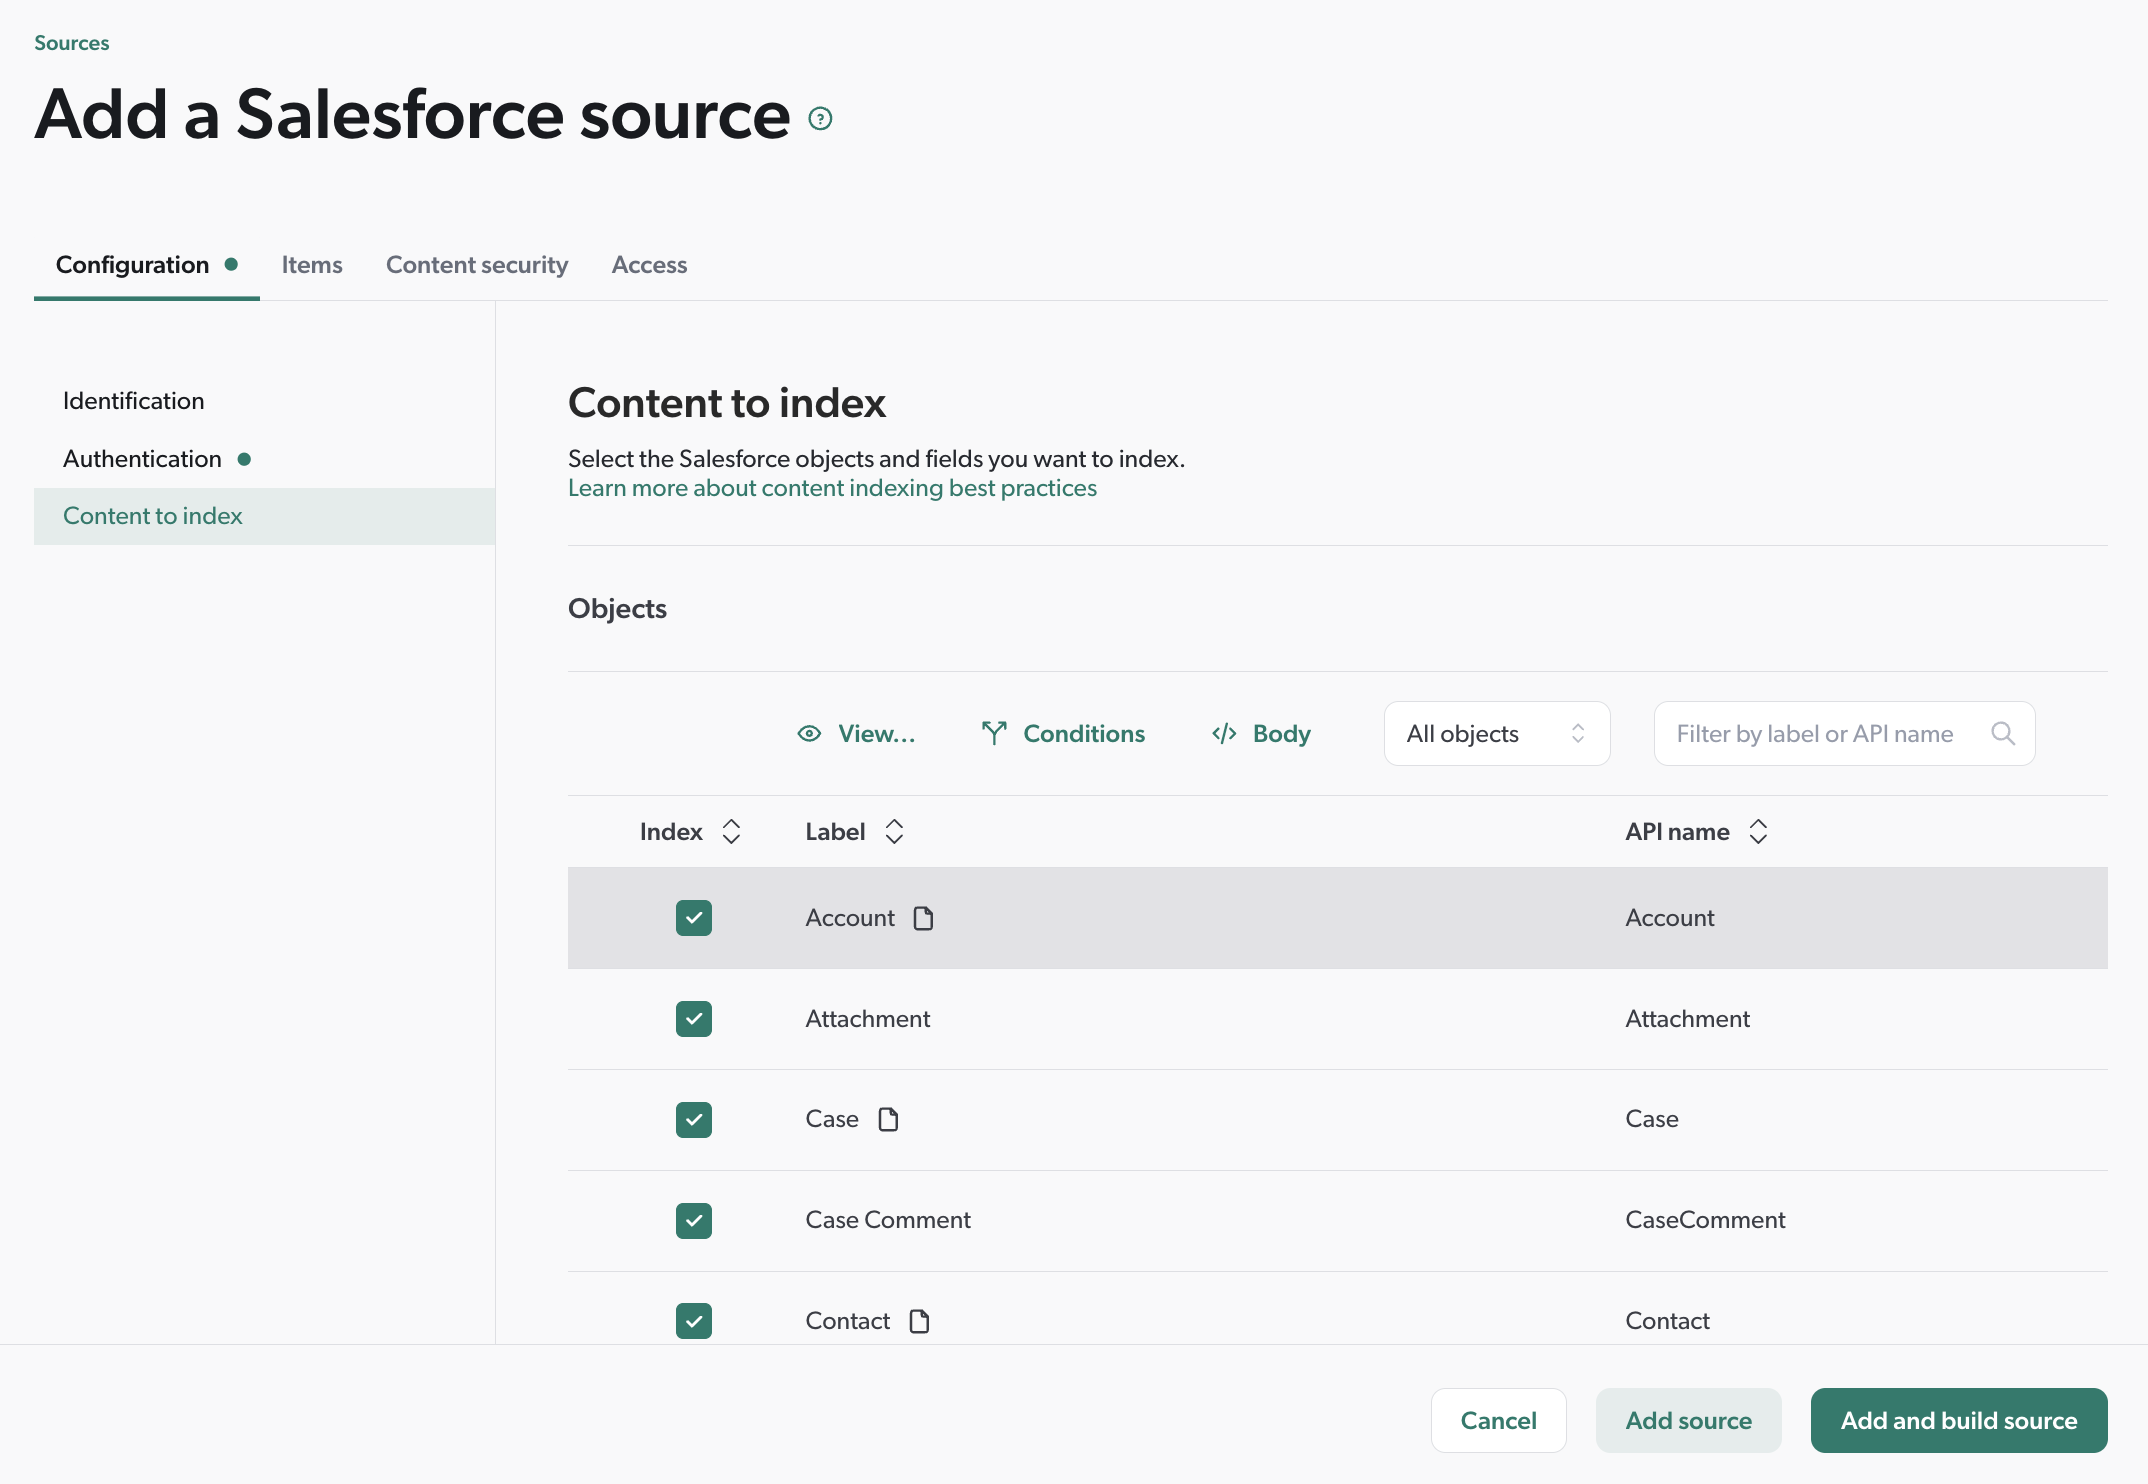Click the document icon beside Account

[923, 918]
